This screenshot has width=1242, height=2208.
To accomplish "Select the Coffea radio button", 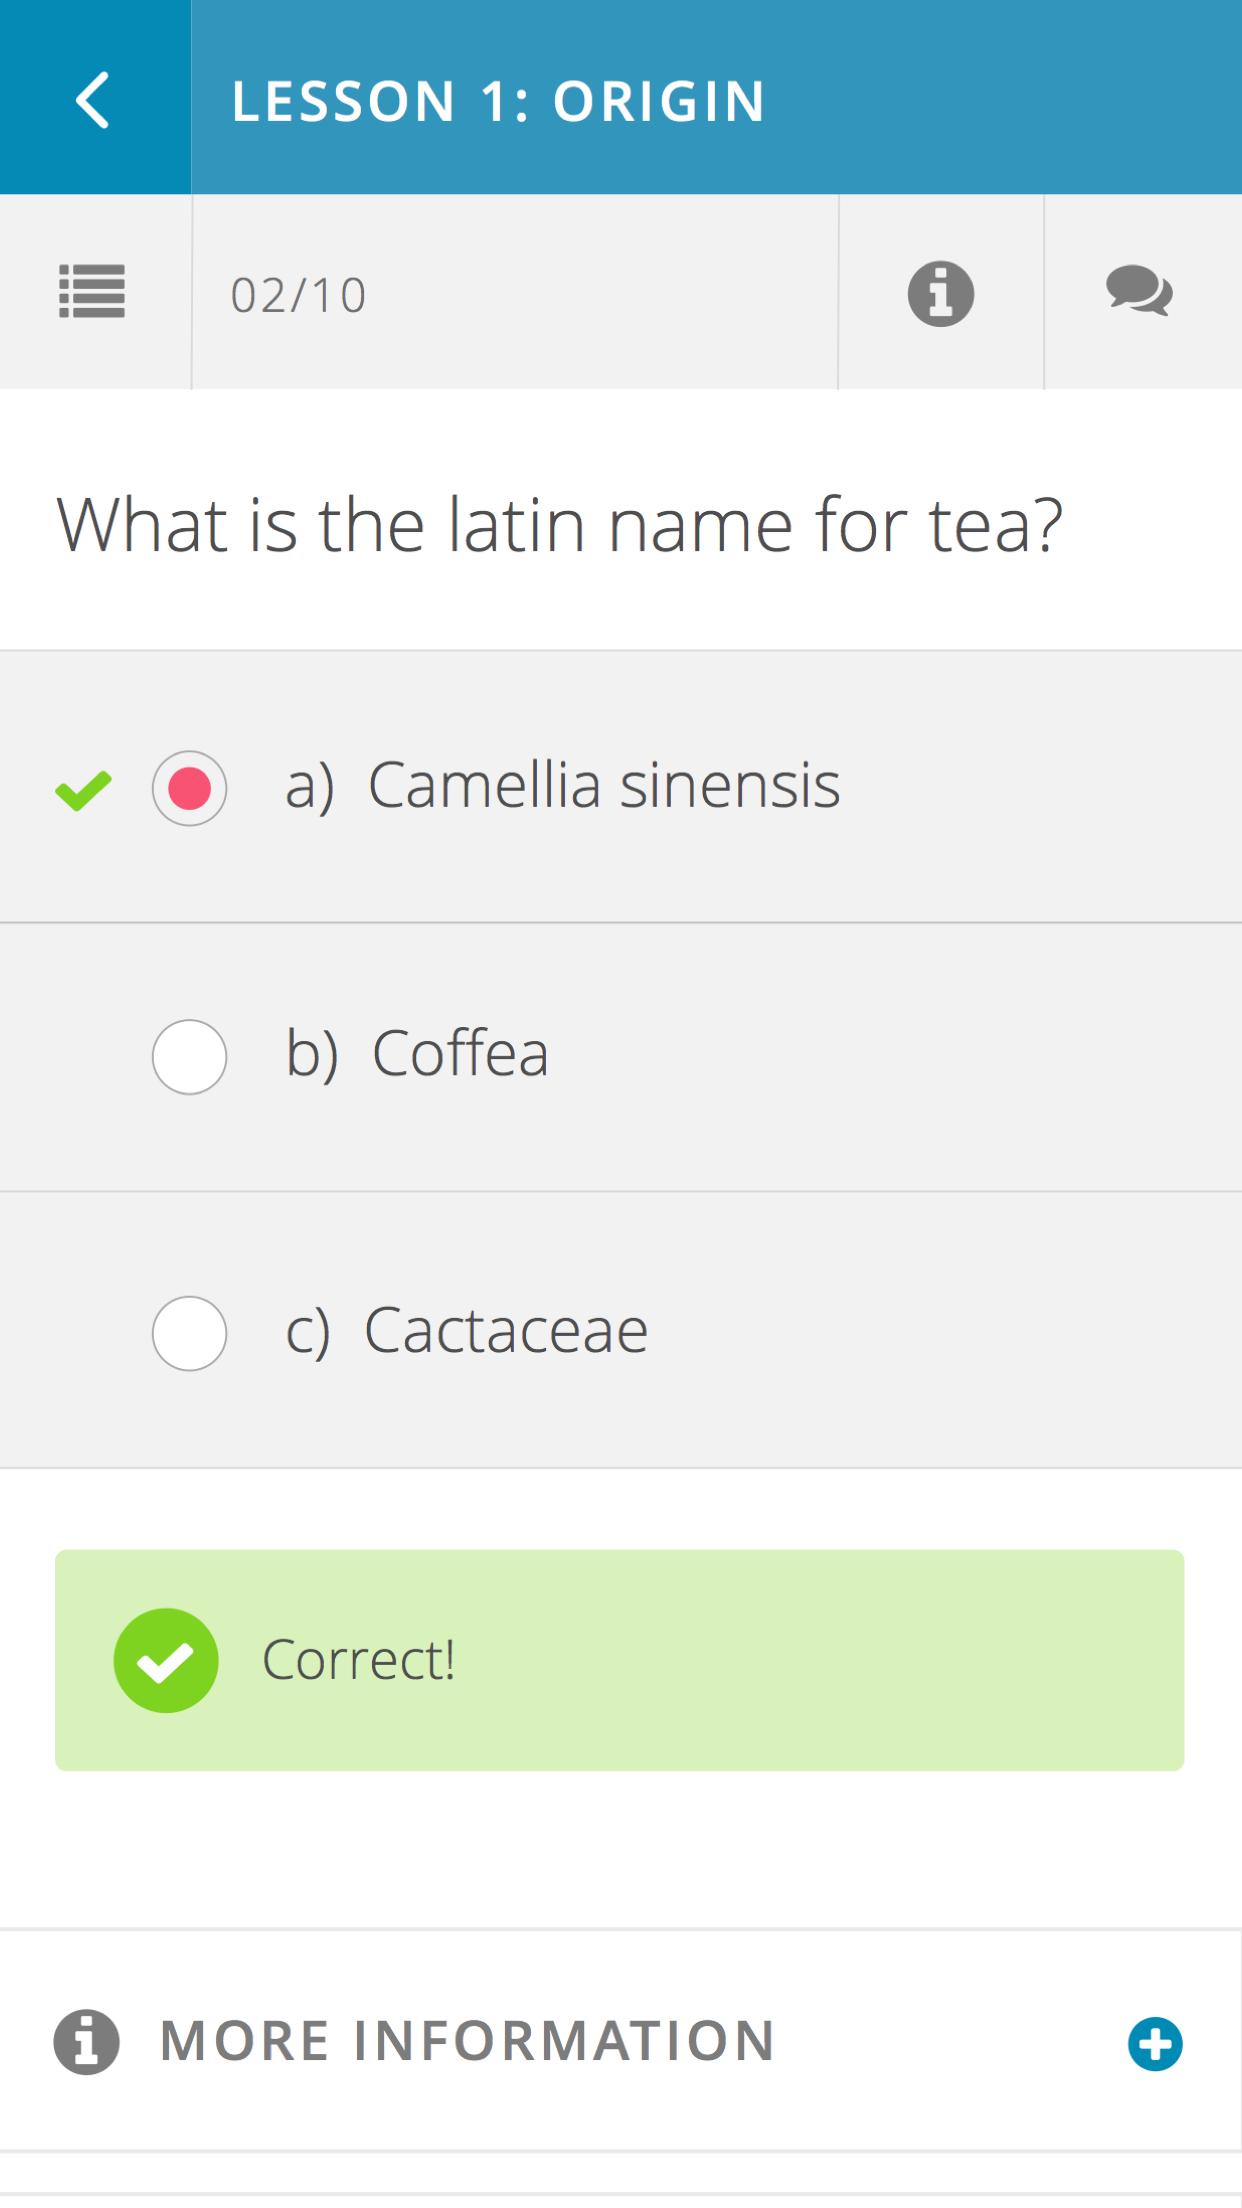I will (189, 1057).
